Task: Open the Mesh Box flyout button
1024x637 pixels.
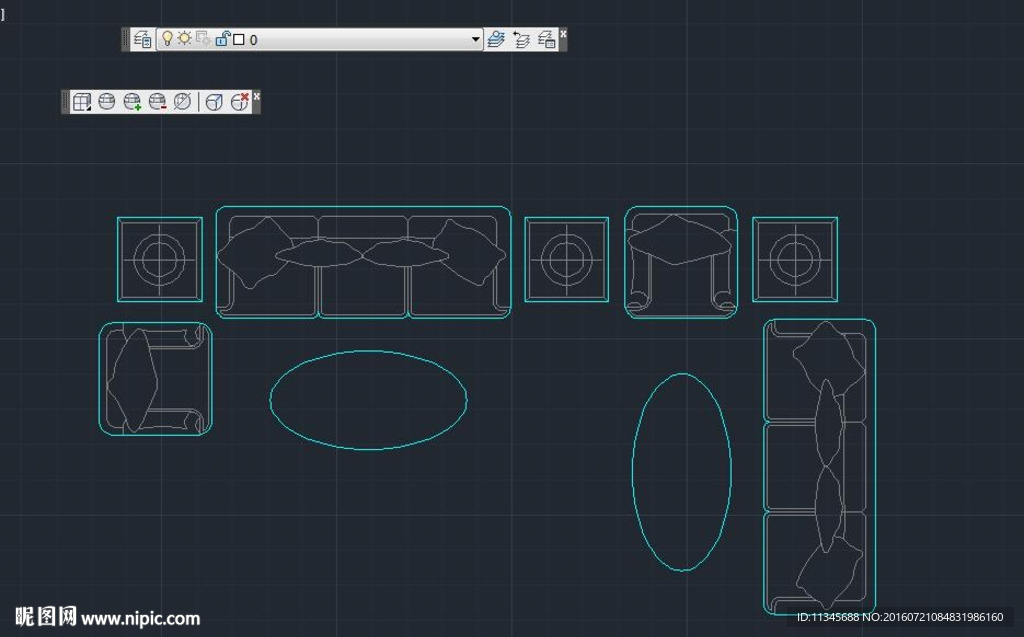Action: (82, 101)
